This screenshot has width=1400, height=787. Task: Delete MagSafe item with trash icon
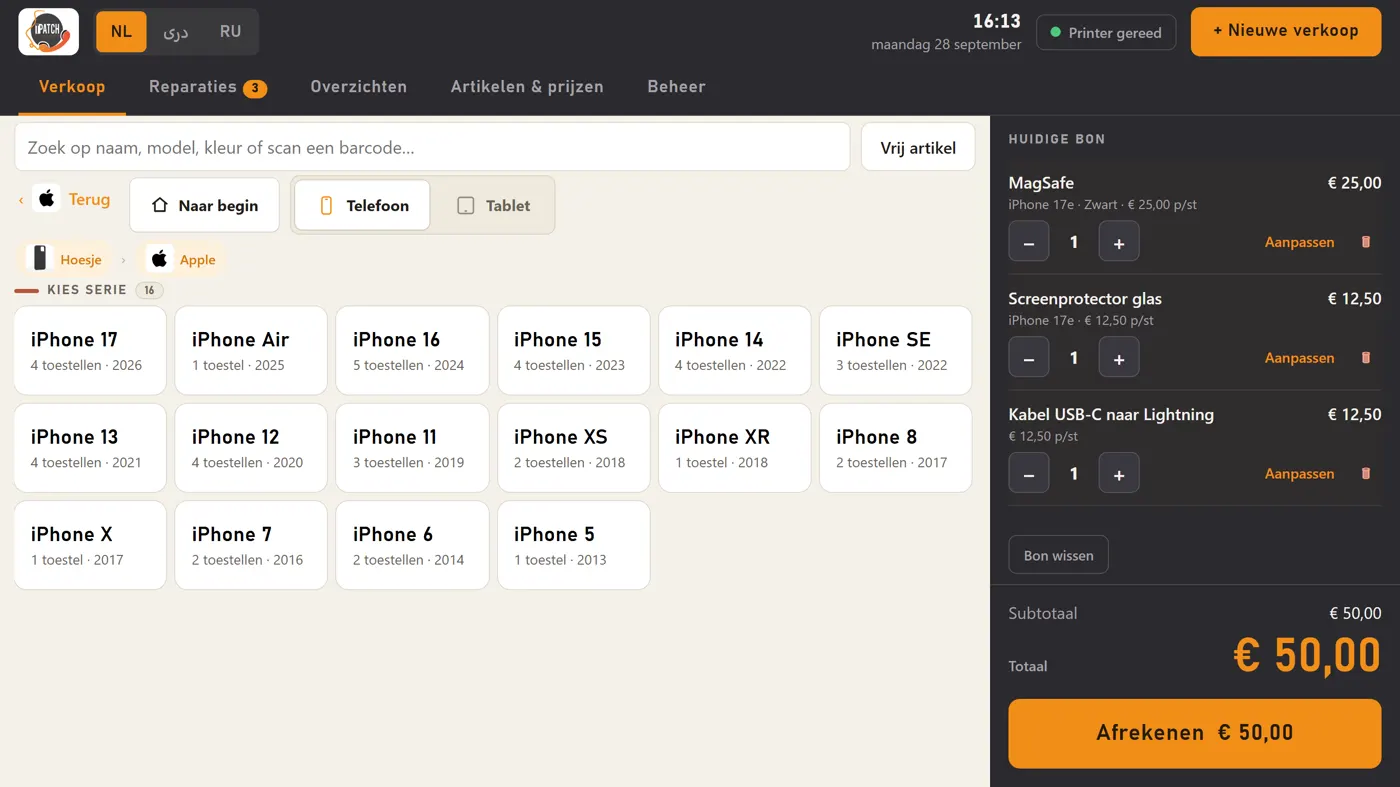click(x=1366, y=242)
